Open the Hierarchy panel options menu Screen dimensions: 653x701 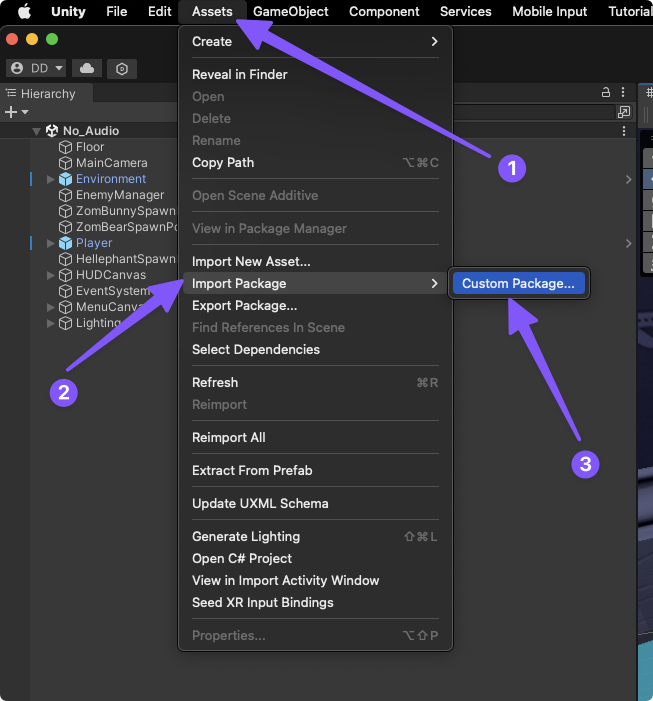point(624,92)
